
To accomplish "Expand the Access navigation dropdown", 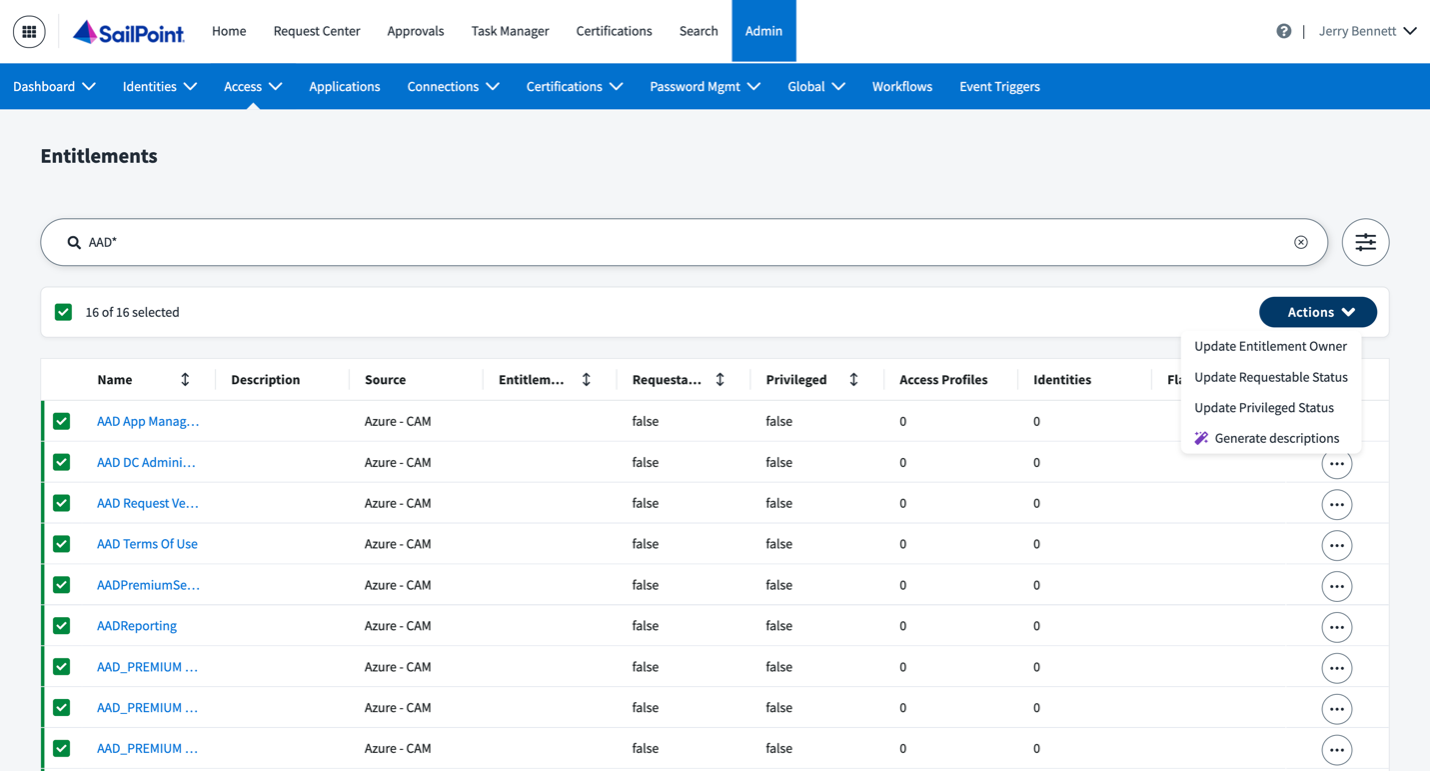I will pos(251,86).
